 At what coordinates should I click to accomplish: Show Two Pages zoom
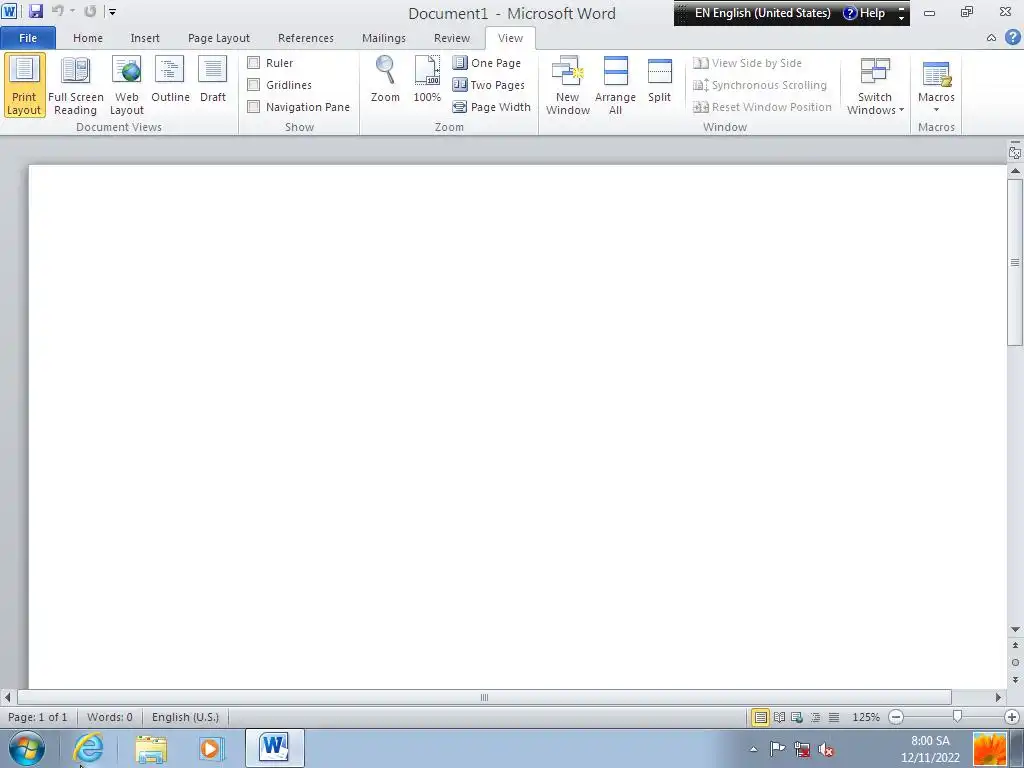(x=488, y=85)
